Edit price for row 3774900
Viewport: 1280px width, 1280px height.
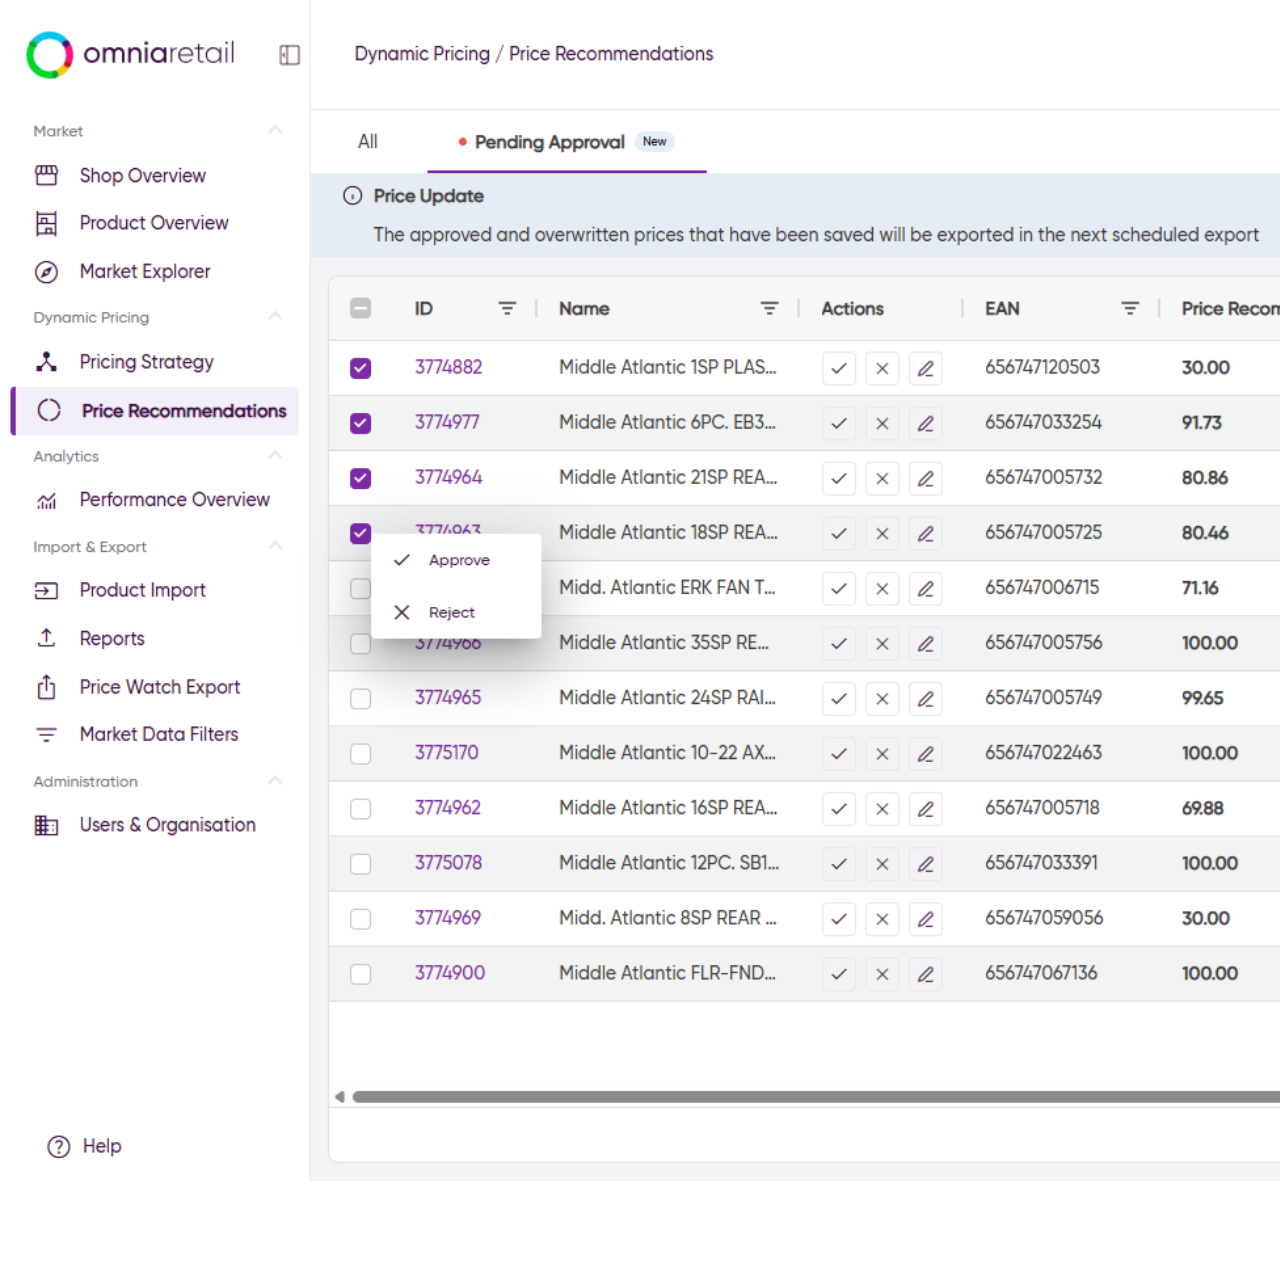926,973
